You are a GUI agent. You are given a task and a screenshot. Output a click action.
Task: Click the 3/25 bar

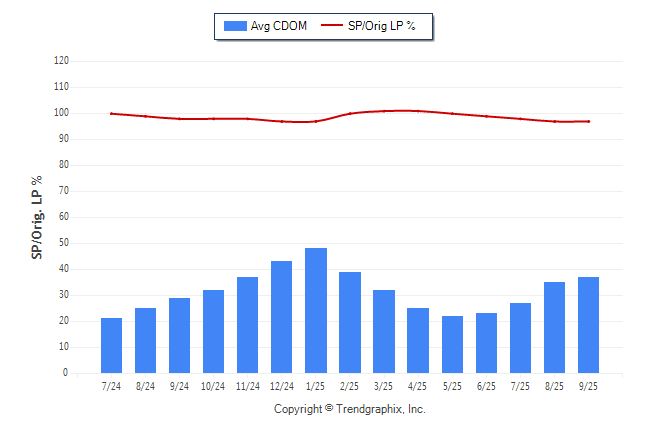click(385, 331)
